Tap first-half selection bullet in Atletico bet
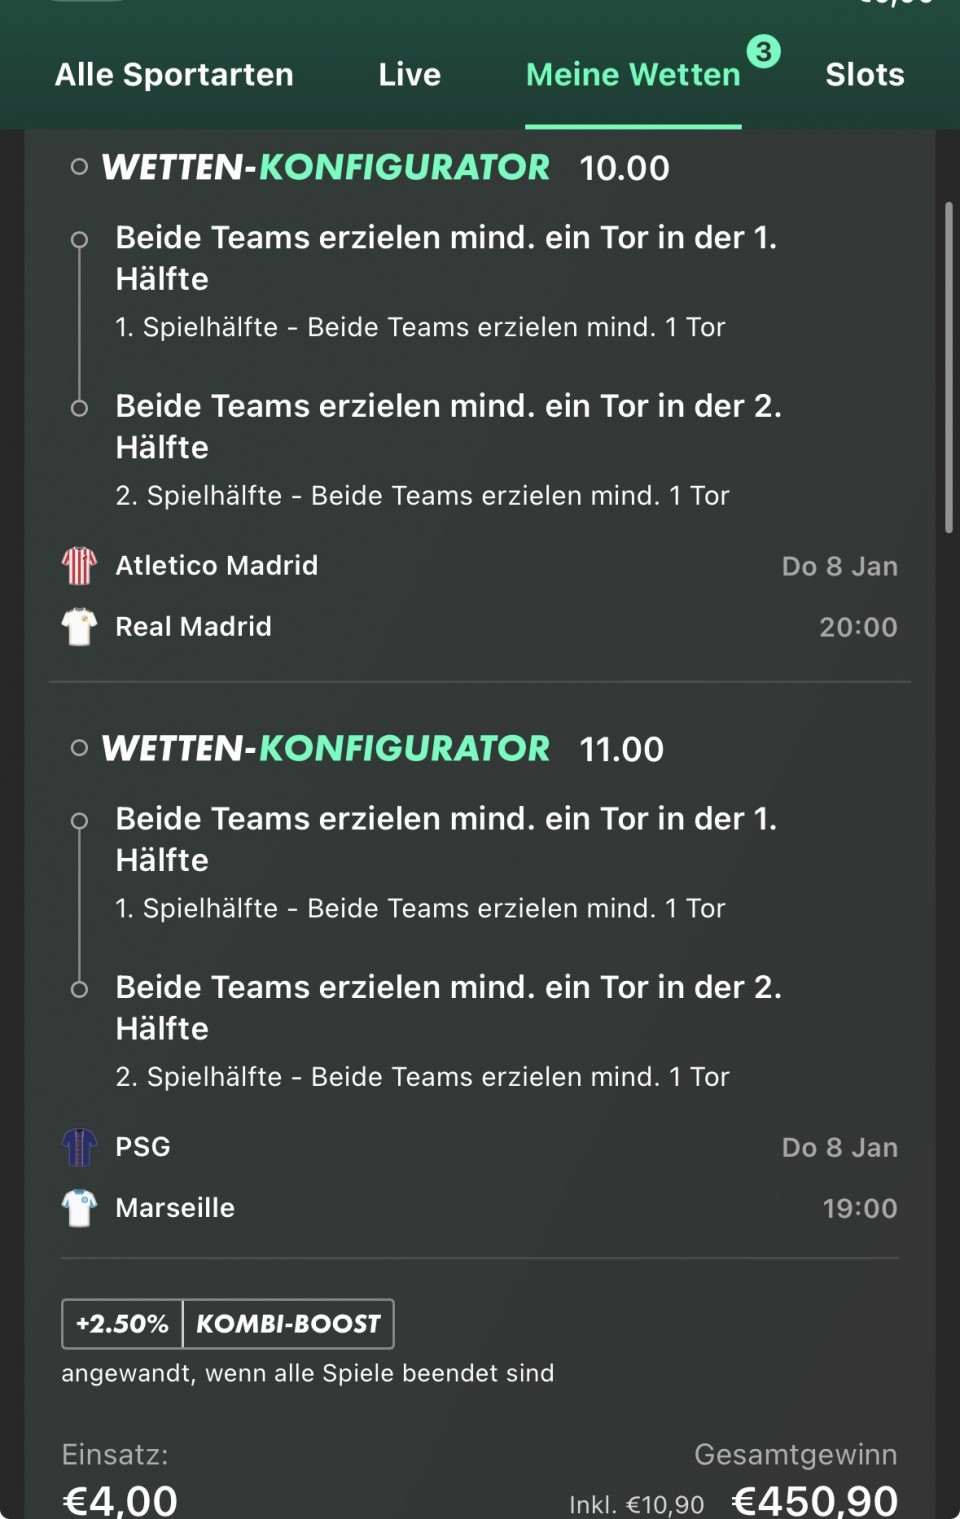960x1519 pixels. coord(79,240)
